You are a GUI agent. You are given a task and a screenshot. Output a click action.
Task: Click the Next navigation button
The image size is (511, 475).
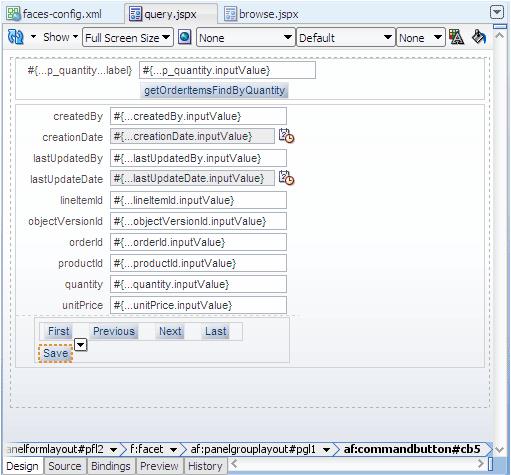(170, 331)
